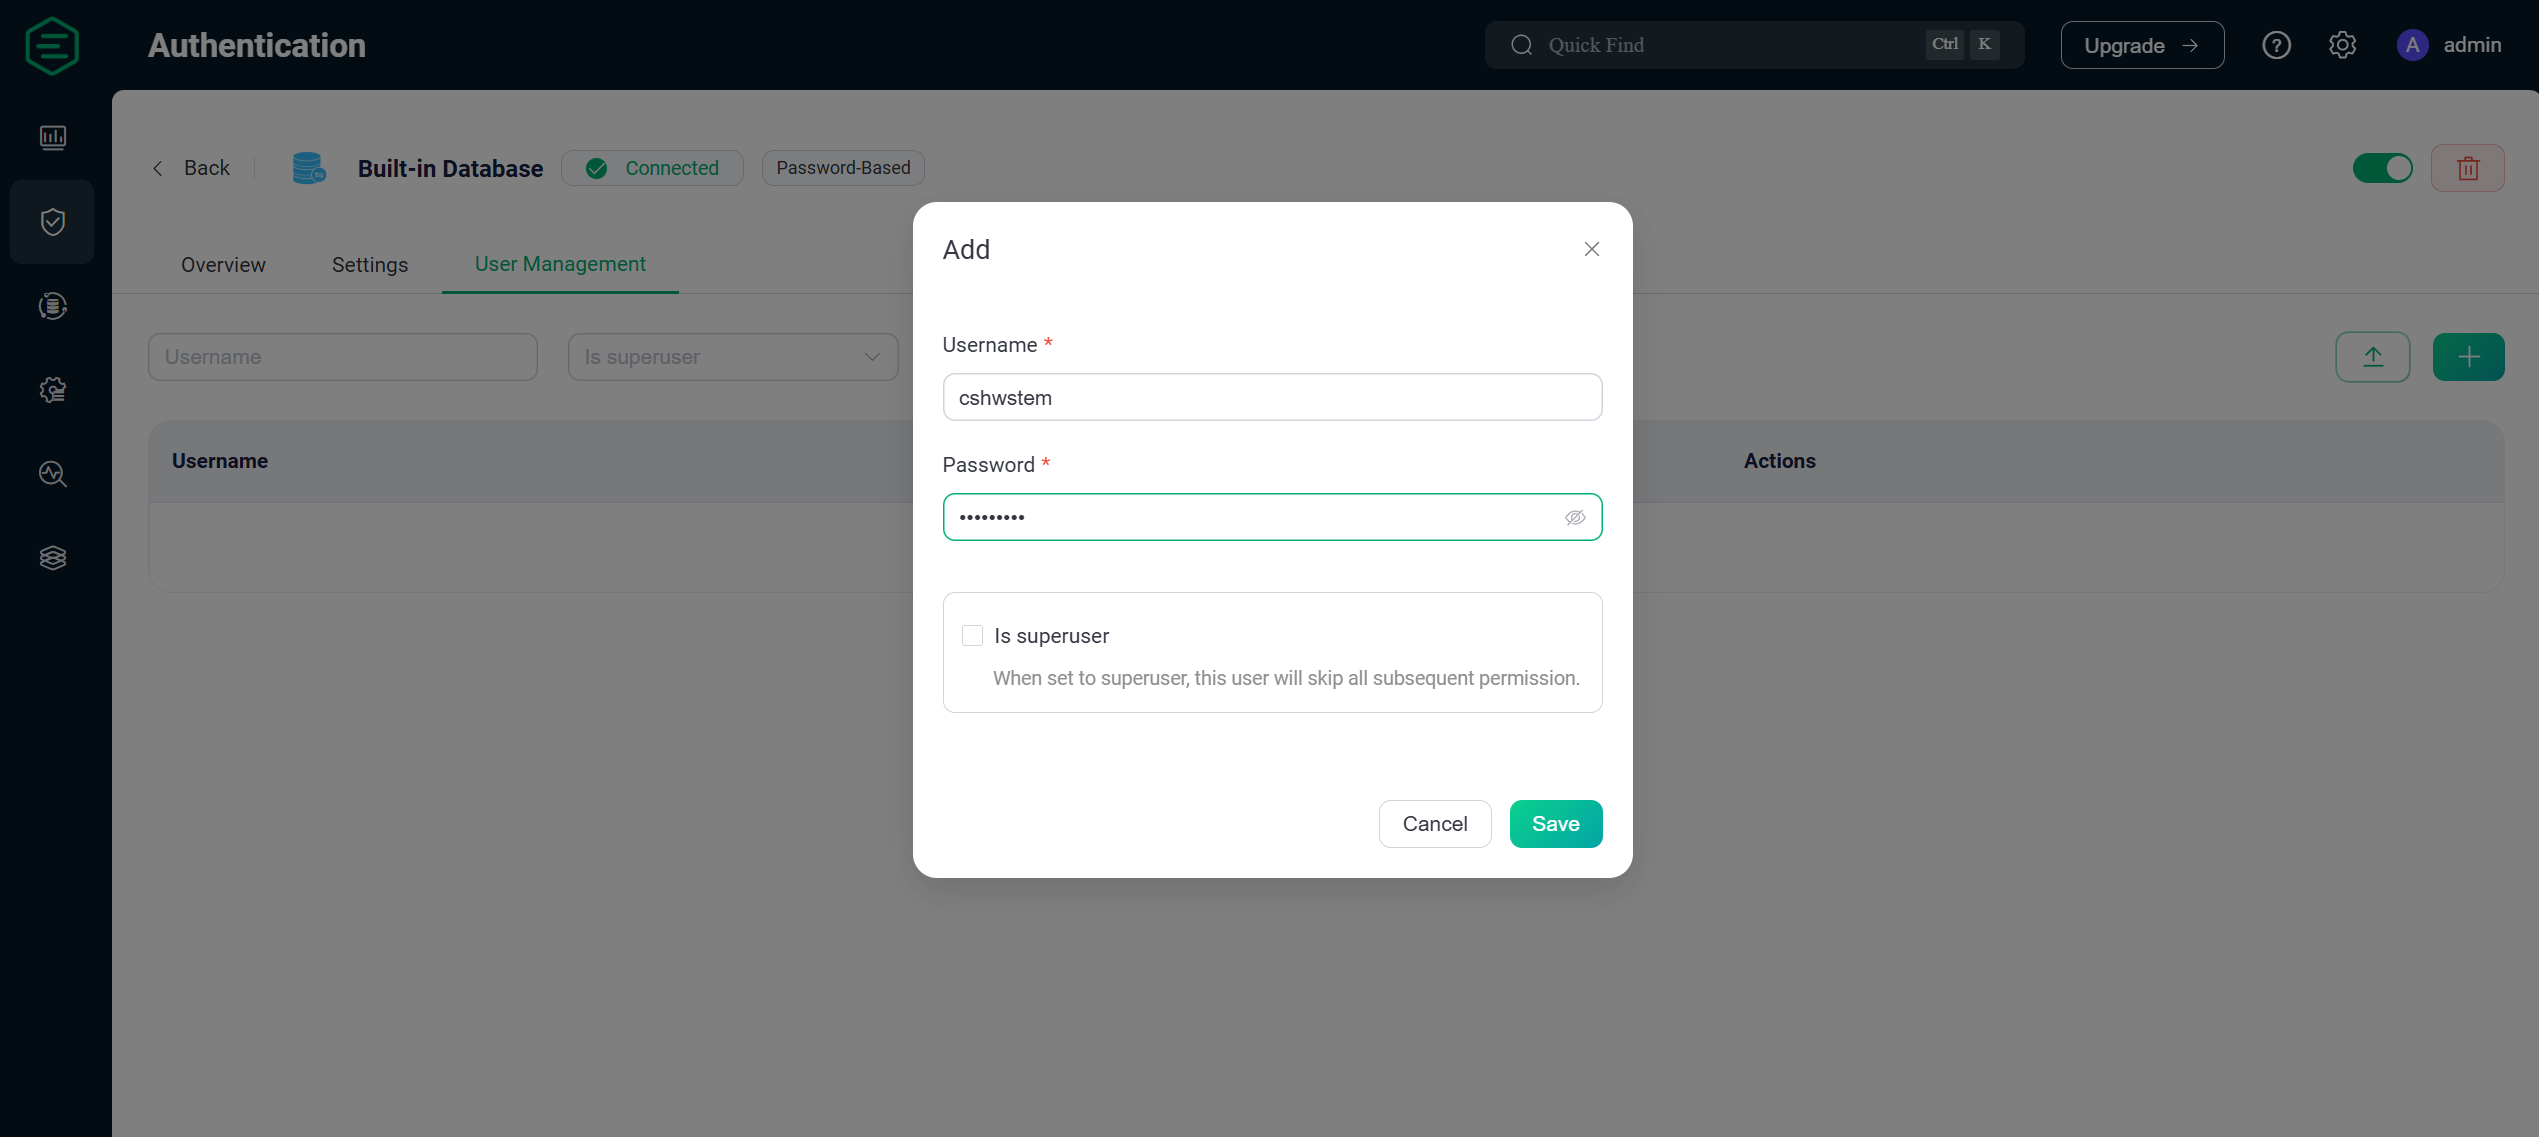2539x1137 pixels.
Task: Cancel the Add user dialog
Action: [1435, 824]
